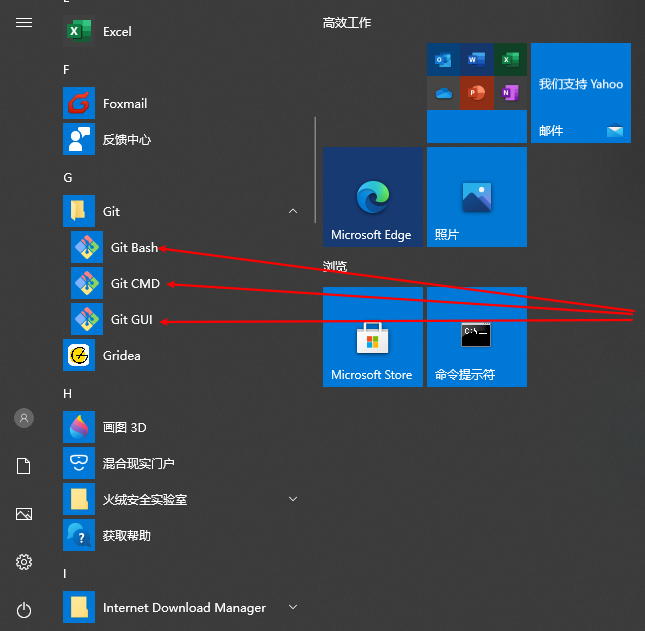This screenshot has height=631, width=645.
Task: Open the 命令提示符 tile
Action: (477, 337)
